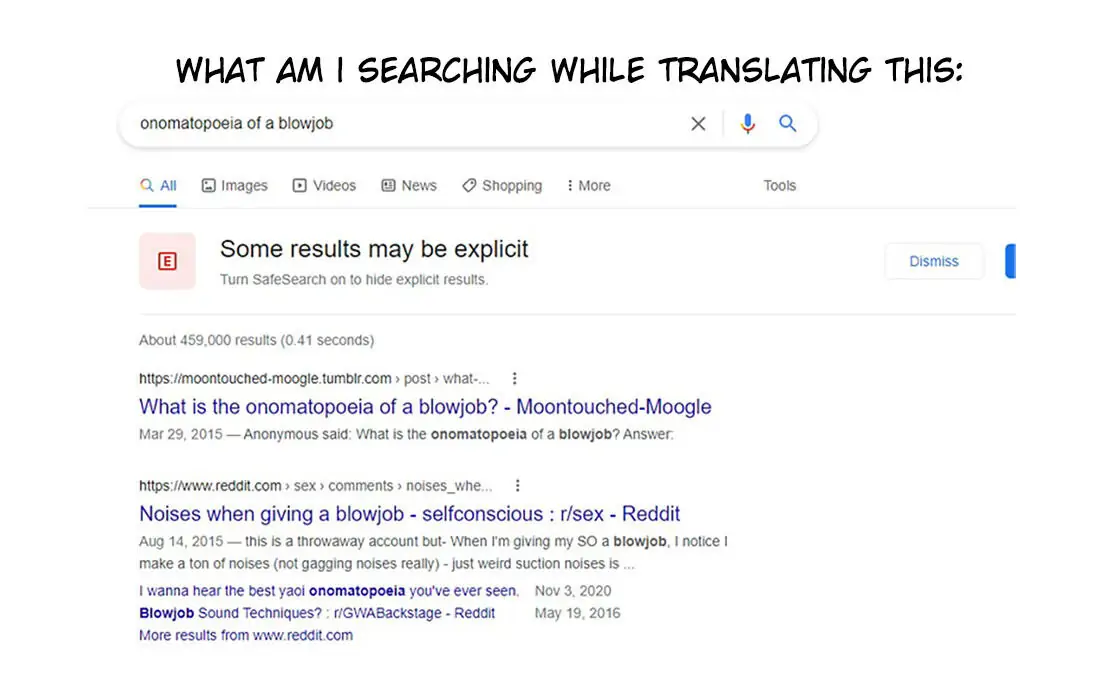Open options for the tumblr result
The width and height of the screenshot is (1100, 685).
pos(515,379)
